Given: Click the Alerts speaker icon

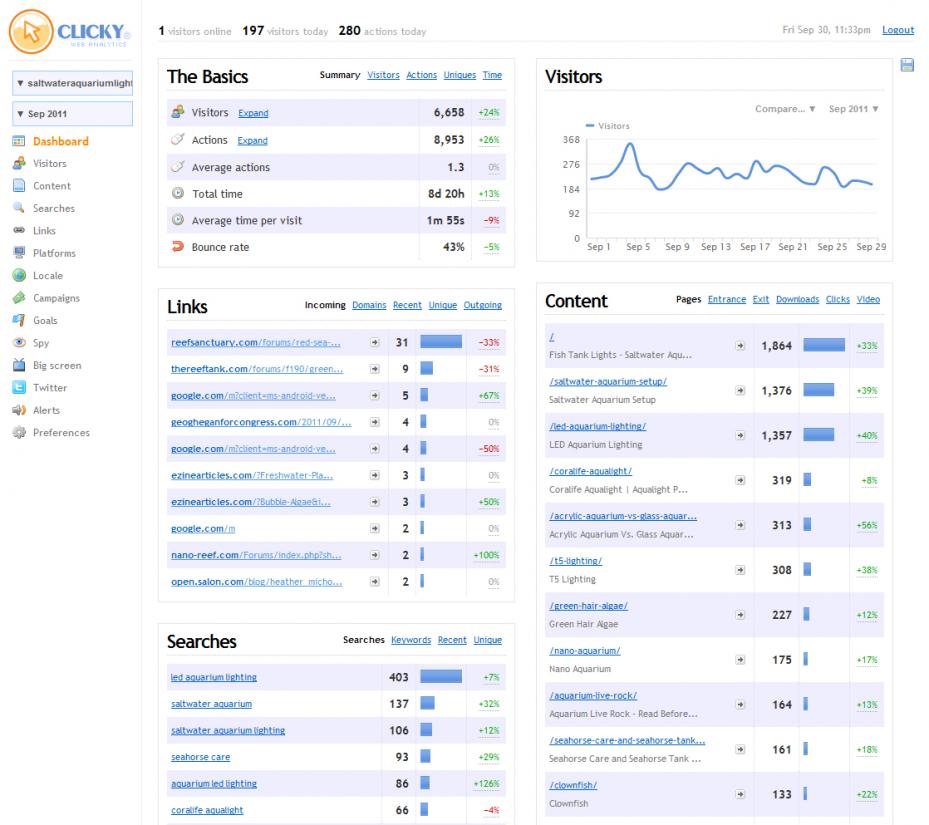Looking at the screenshot, I should (20, 410).
